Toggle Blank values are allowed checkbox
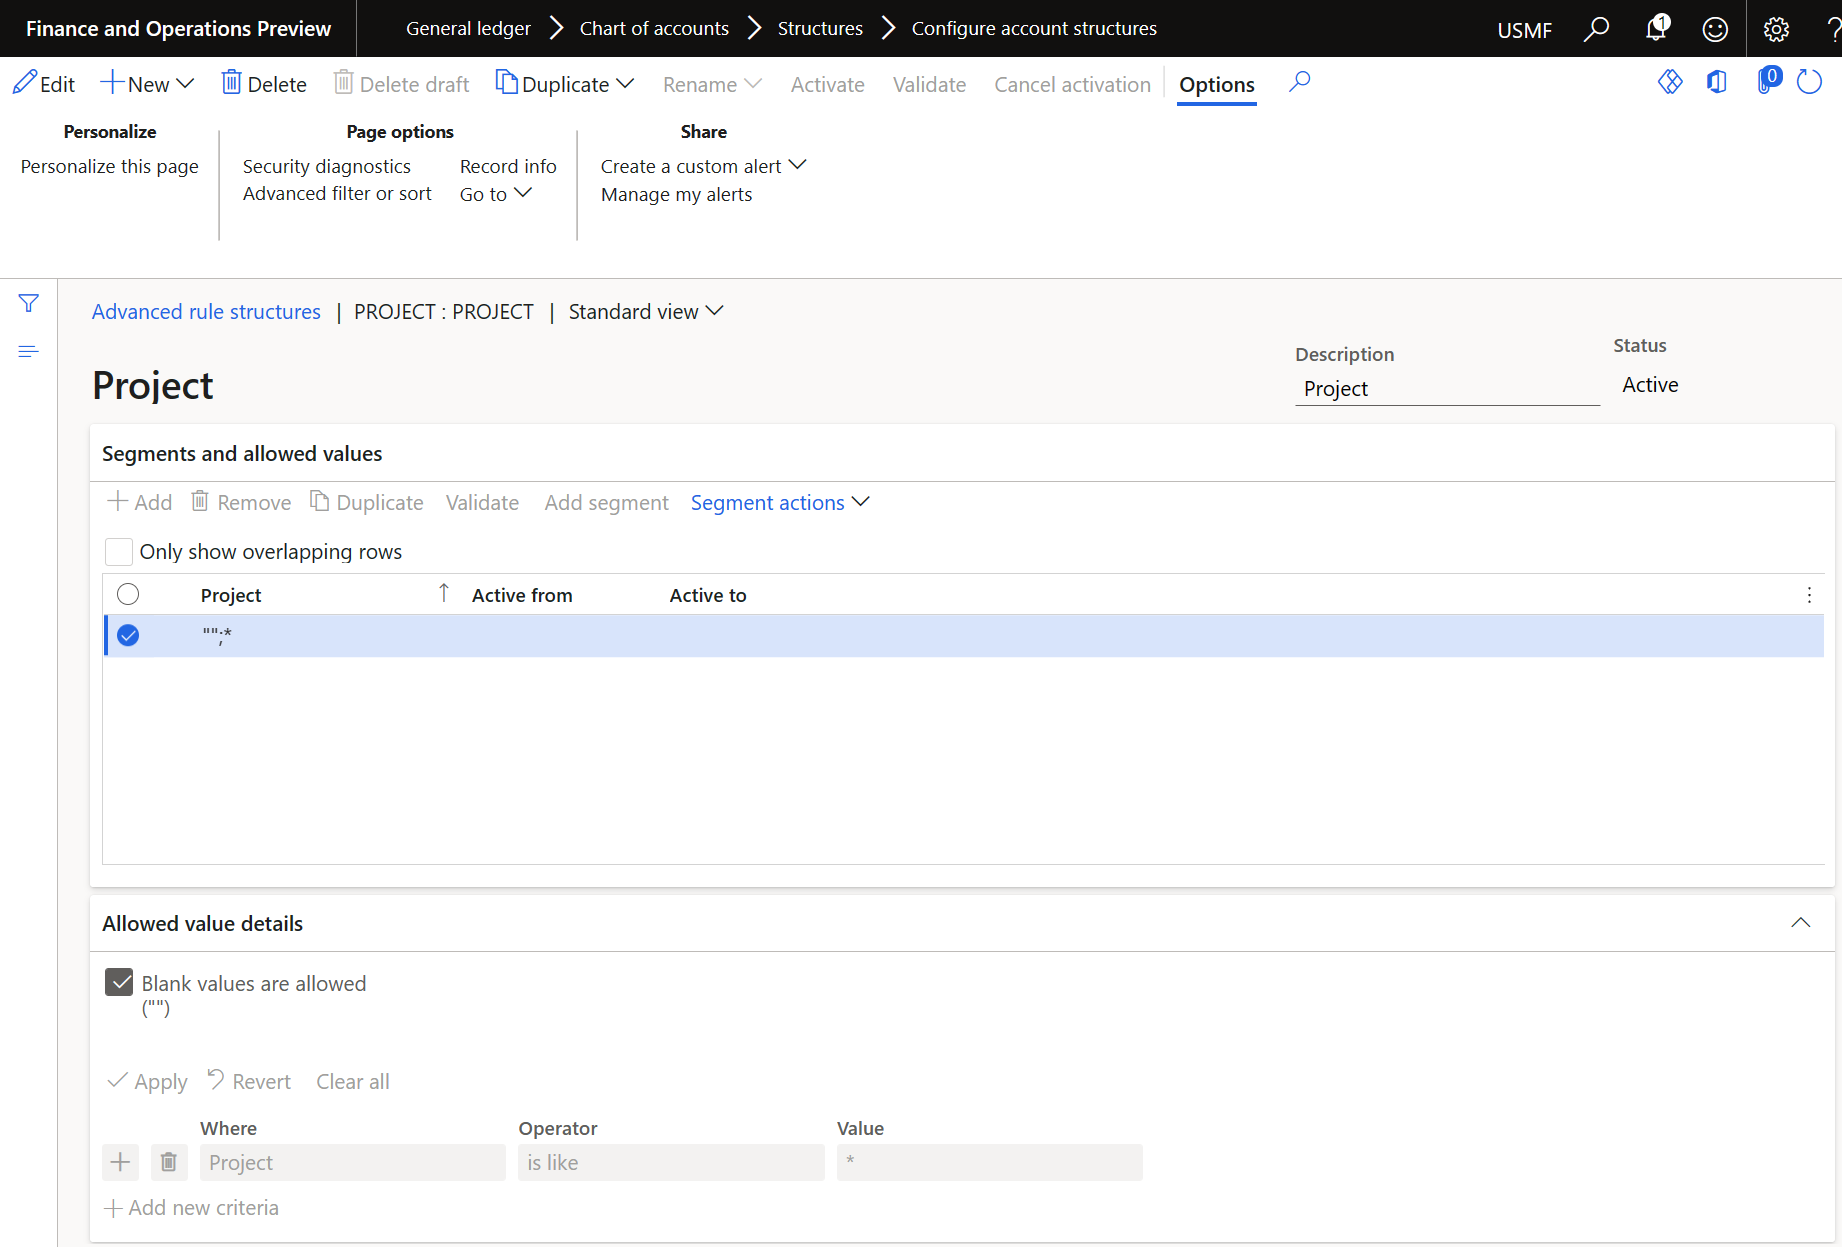 tap(119, 982)
